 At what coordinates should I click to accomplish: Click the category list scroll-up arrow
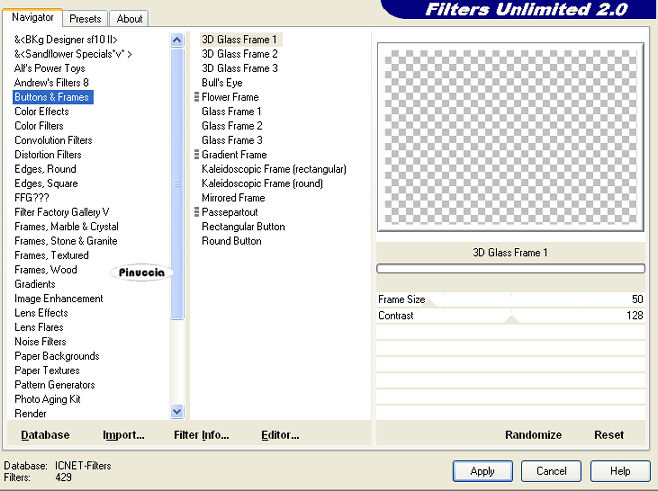pos(177,40)
